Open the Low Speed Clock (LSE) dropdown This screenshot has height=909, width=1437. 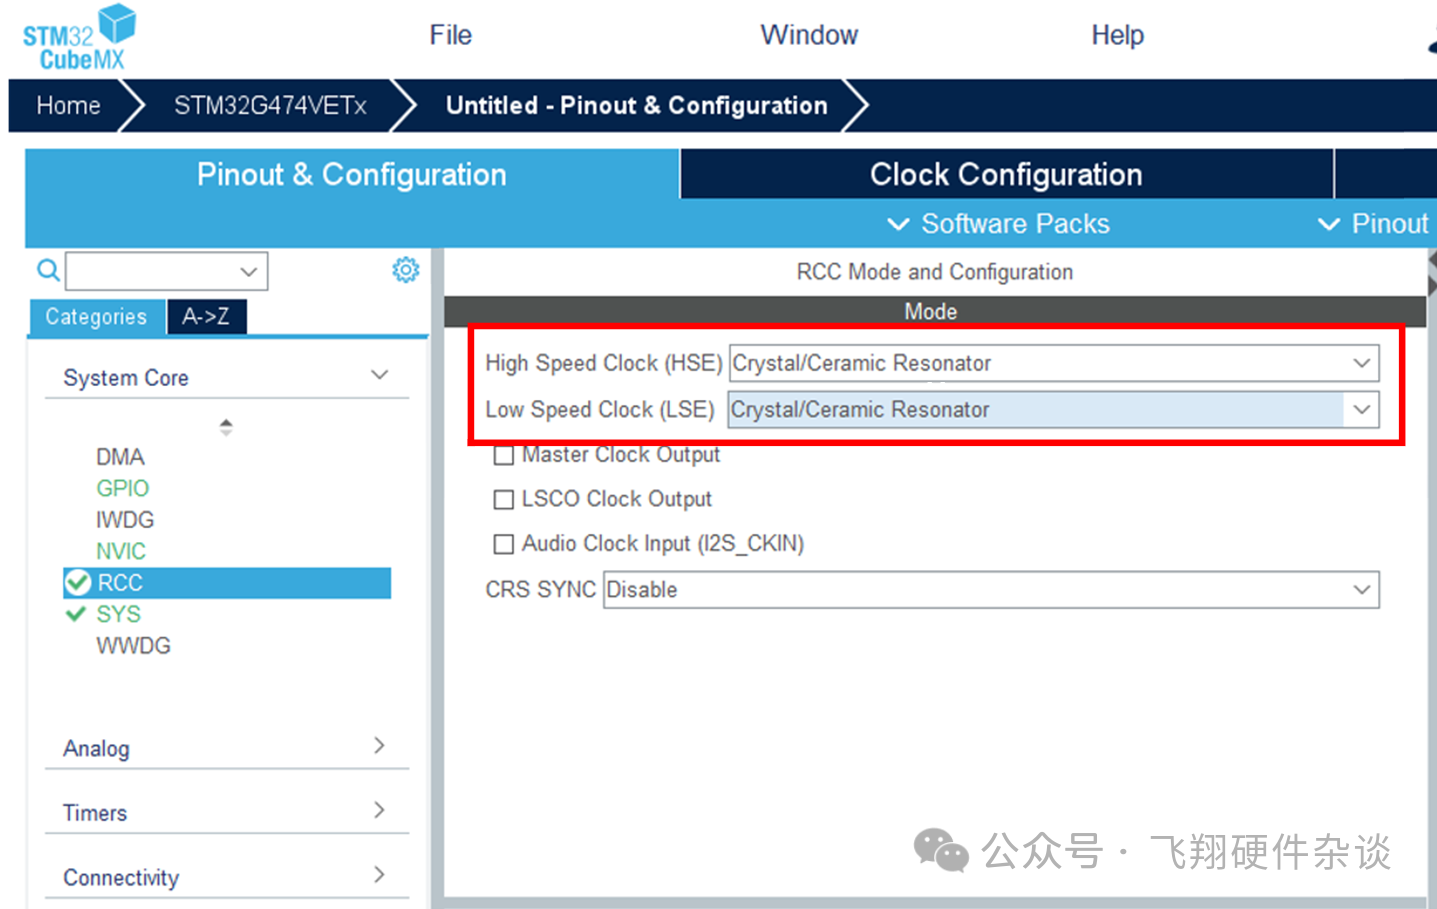(1054, 410)
